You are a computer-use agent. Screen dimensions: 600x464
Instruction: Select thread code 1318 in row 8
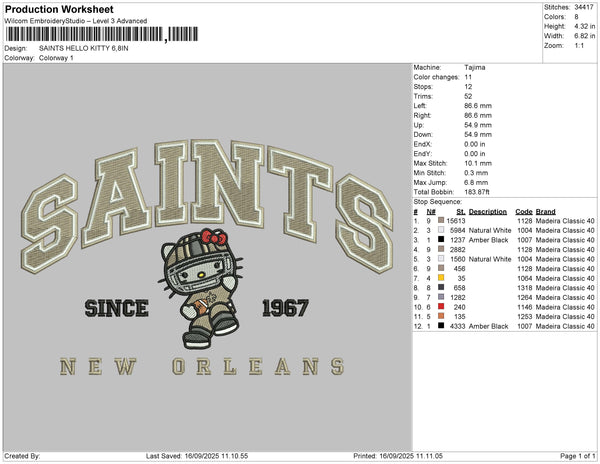[x=525, y=288]
